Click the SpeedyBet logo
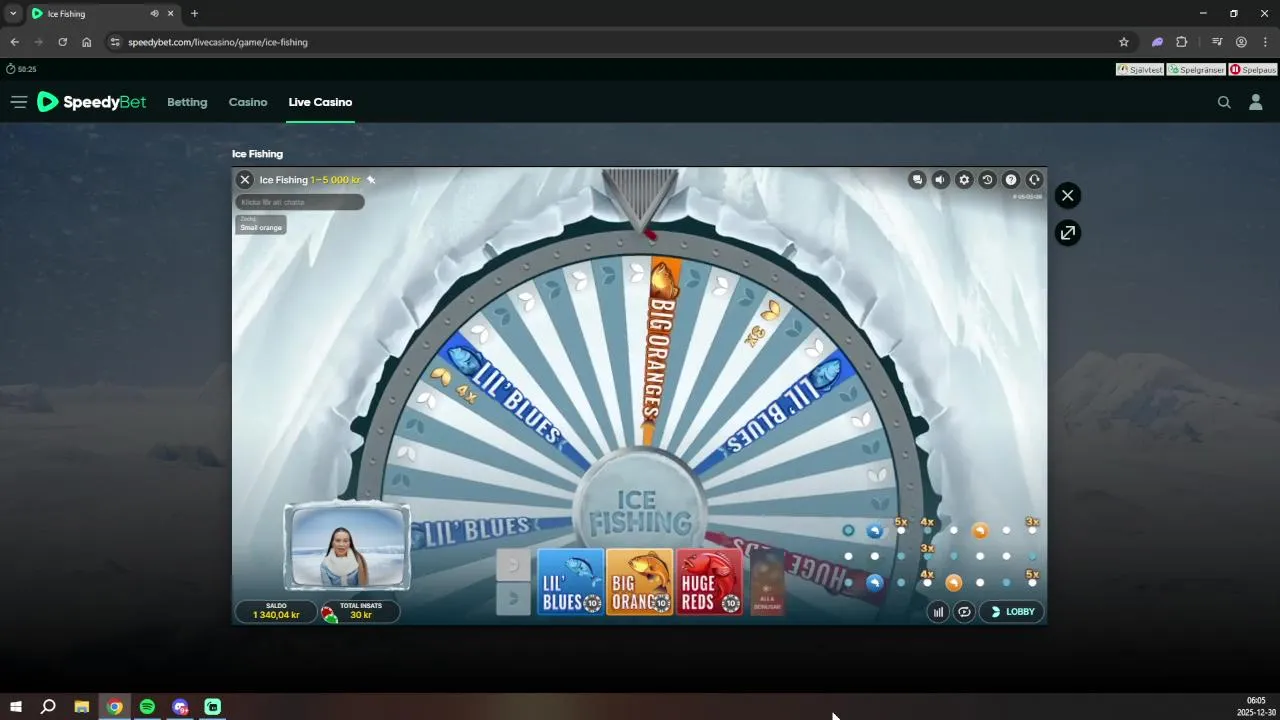 (92, 102)
